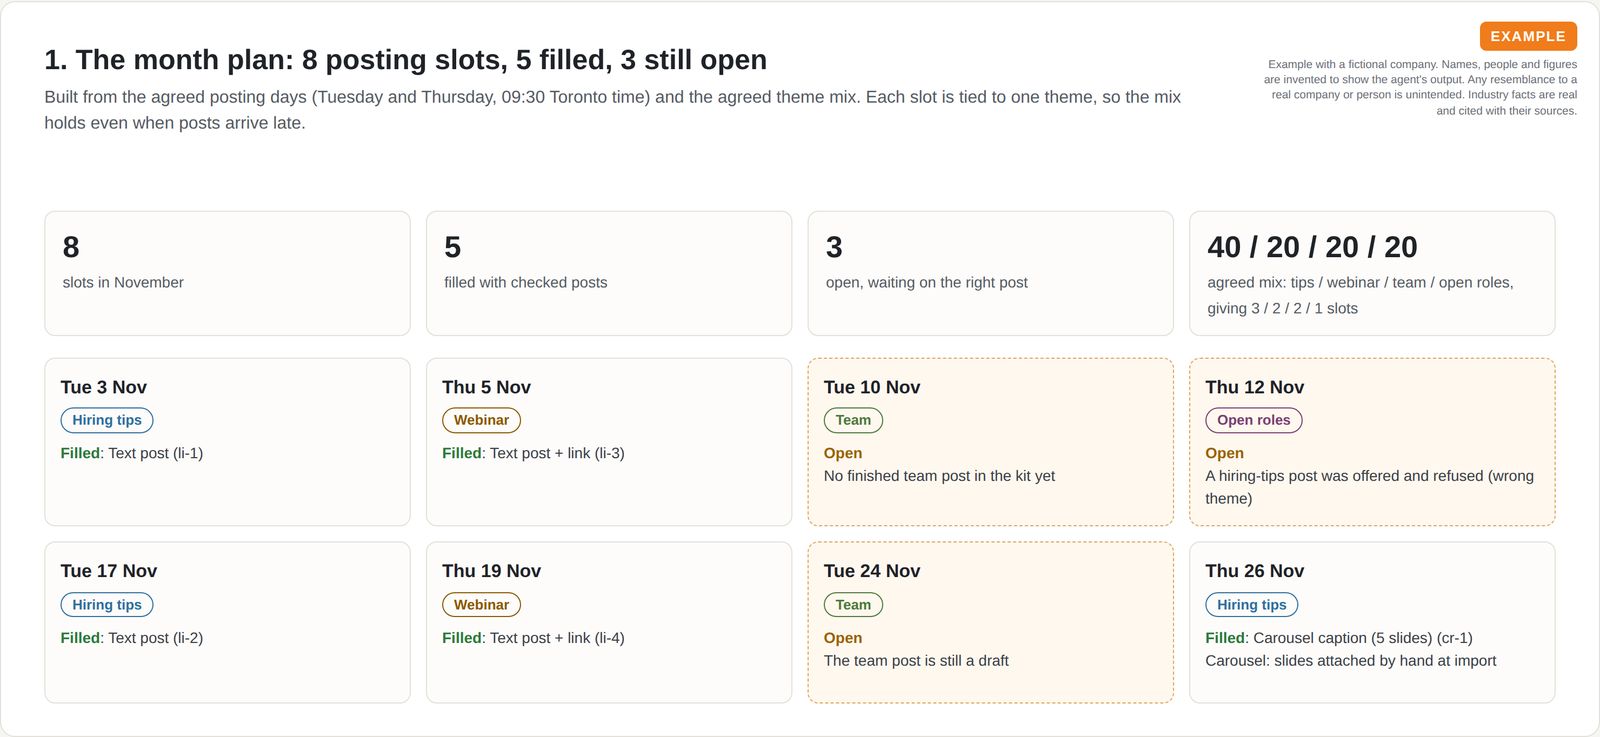The height and width of the screenshot is (737, 1600).
Task: Open the 8 slots in November card
Action: click(x=227, y=273)
